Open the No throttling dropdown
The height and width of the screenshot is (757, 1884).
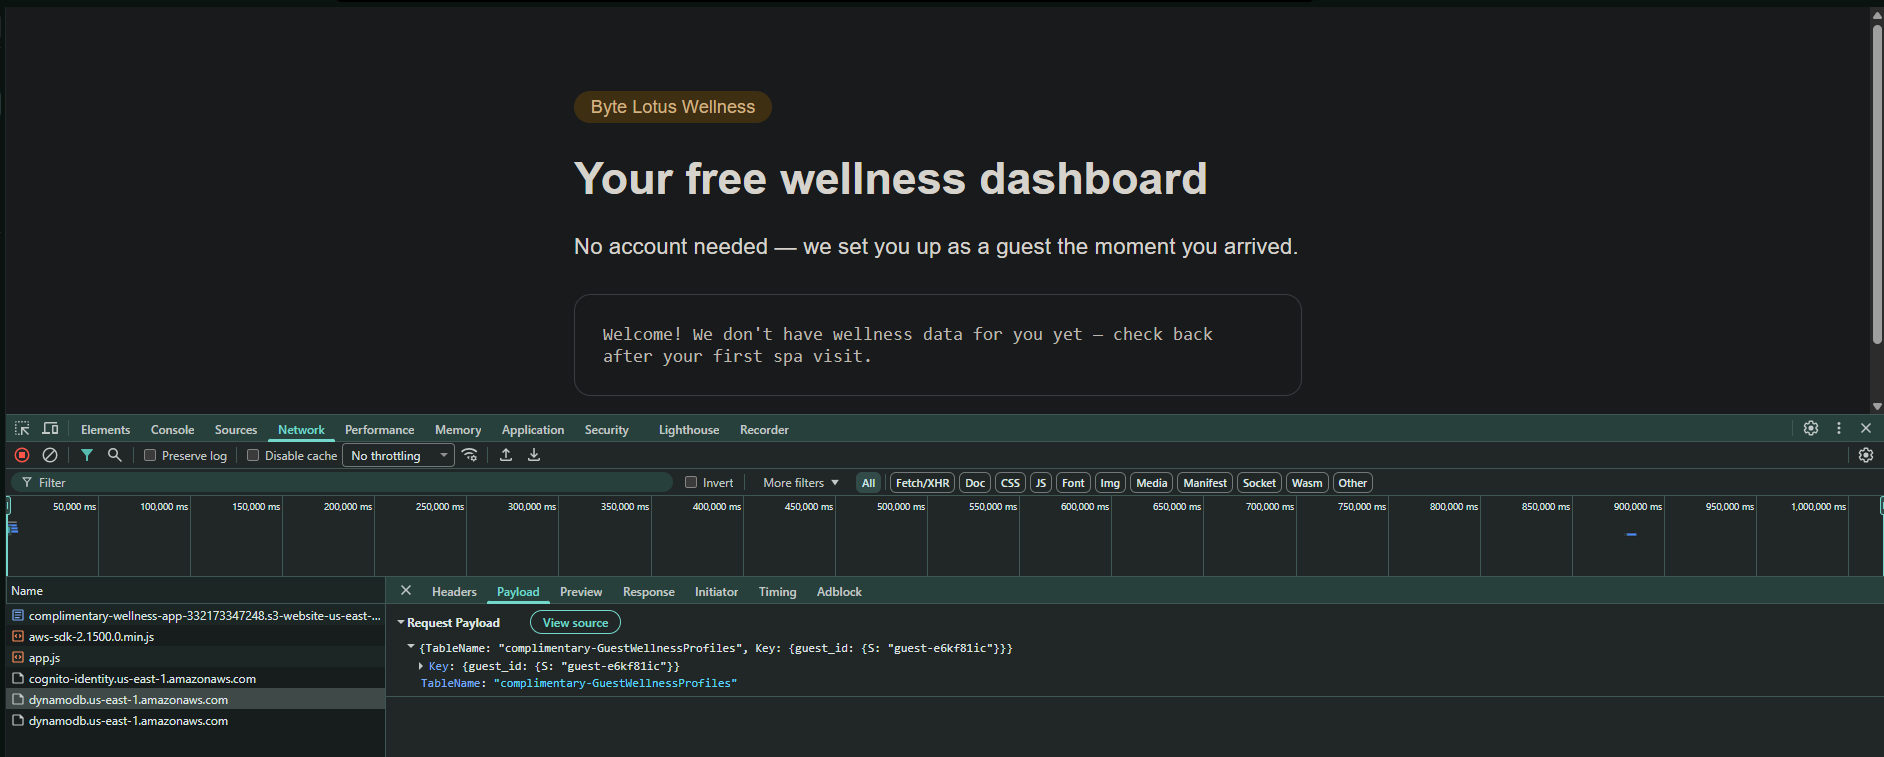[399, 456]
